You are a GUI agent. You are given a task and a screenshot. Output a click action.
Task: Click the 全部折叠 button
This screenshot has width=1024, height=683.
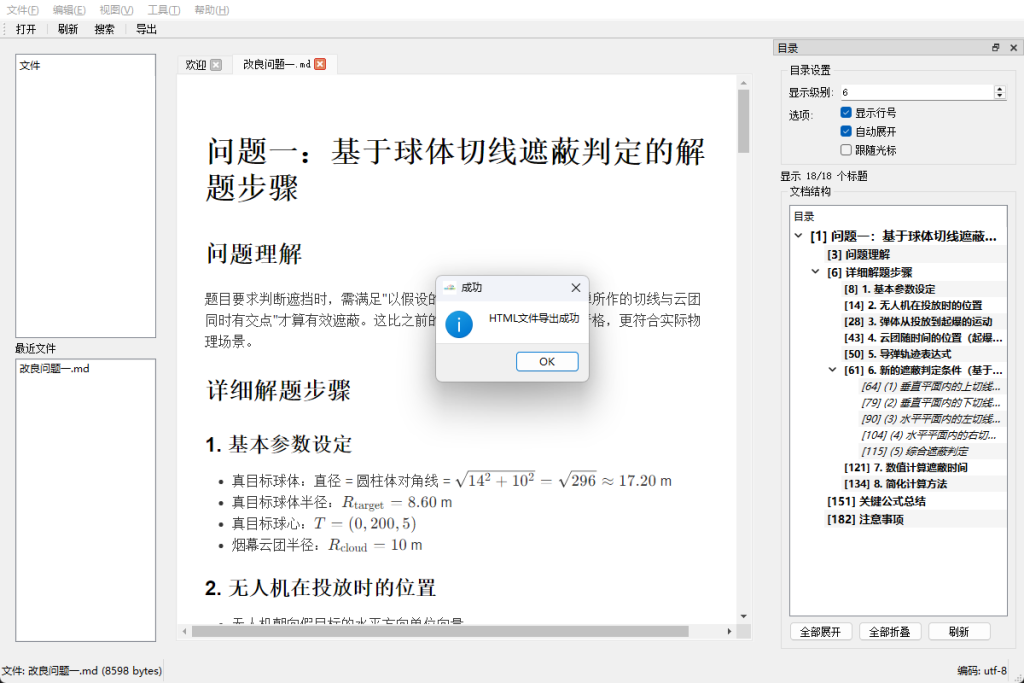[889, 631]
